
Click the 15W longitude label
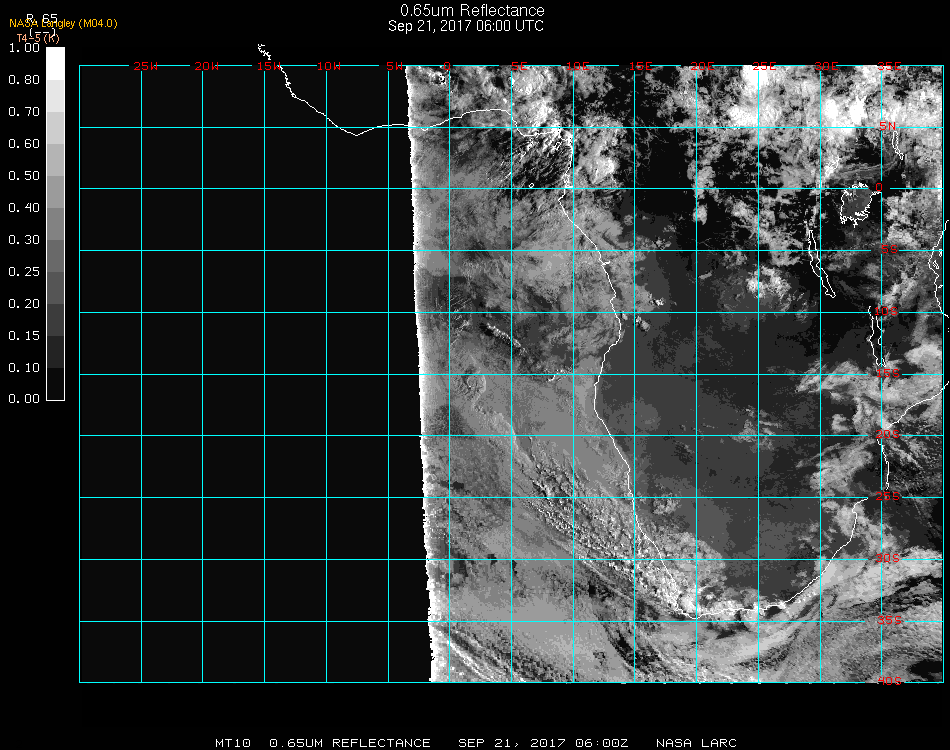[x=269, y=66]
